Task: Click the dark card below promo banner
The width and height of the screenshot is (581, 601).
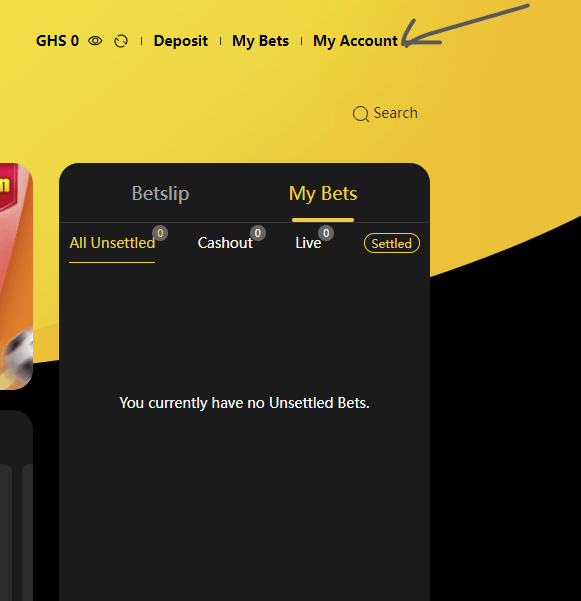Action: pos(16,506)
